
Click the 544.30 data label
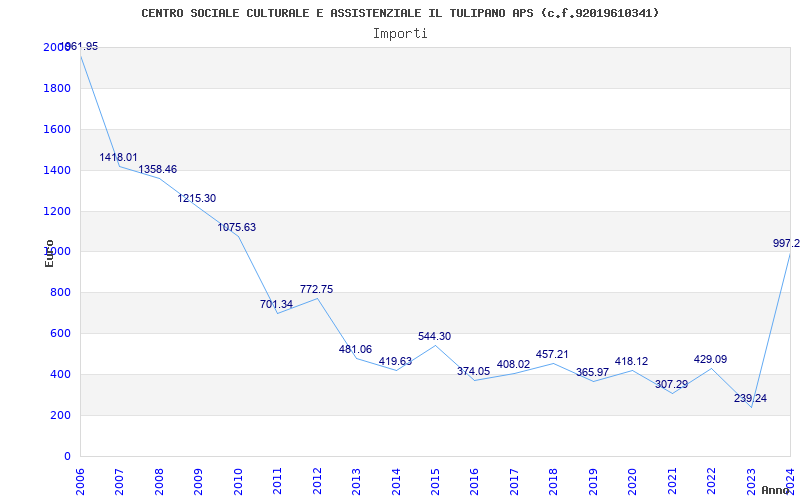click(435, 336)
